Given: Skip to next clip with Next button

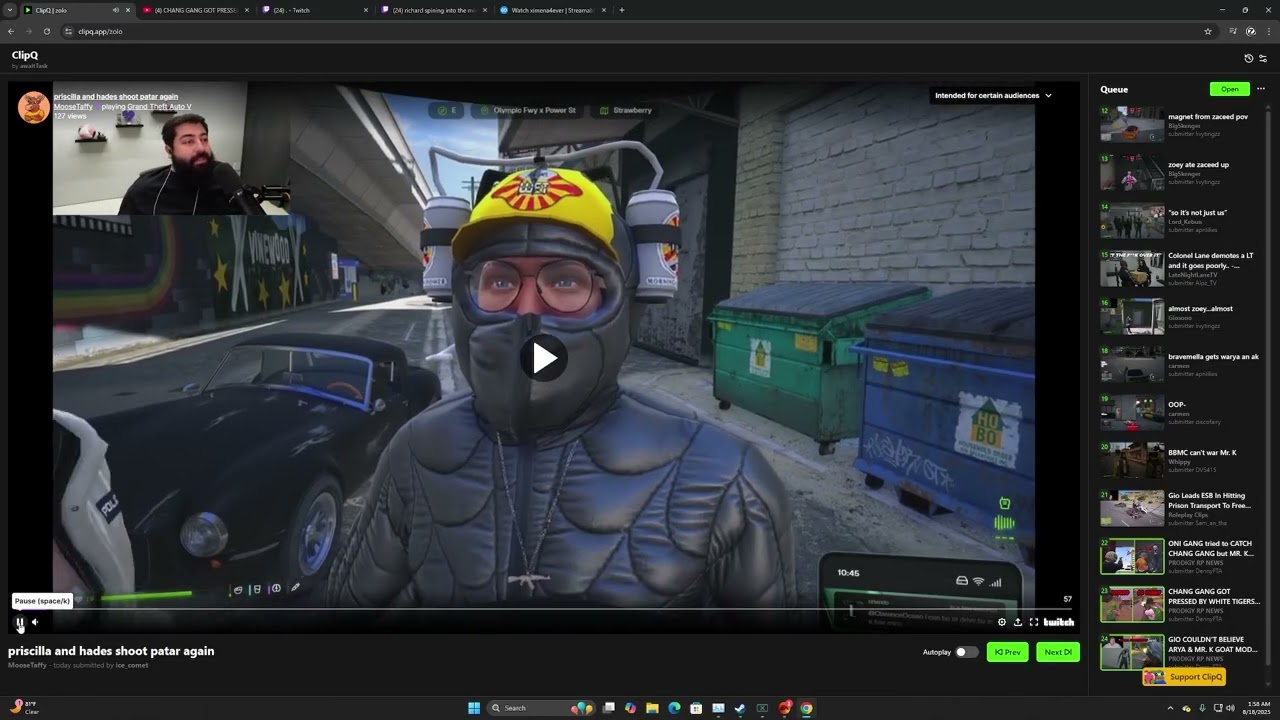Looking at the screenshot, I should point(1058,652).
